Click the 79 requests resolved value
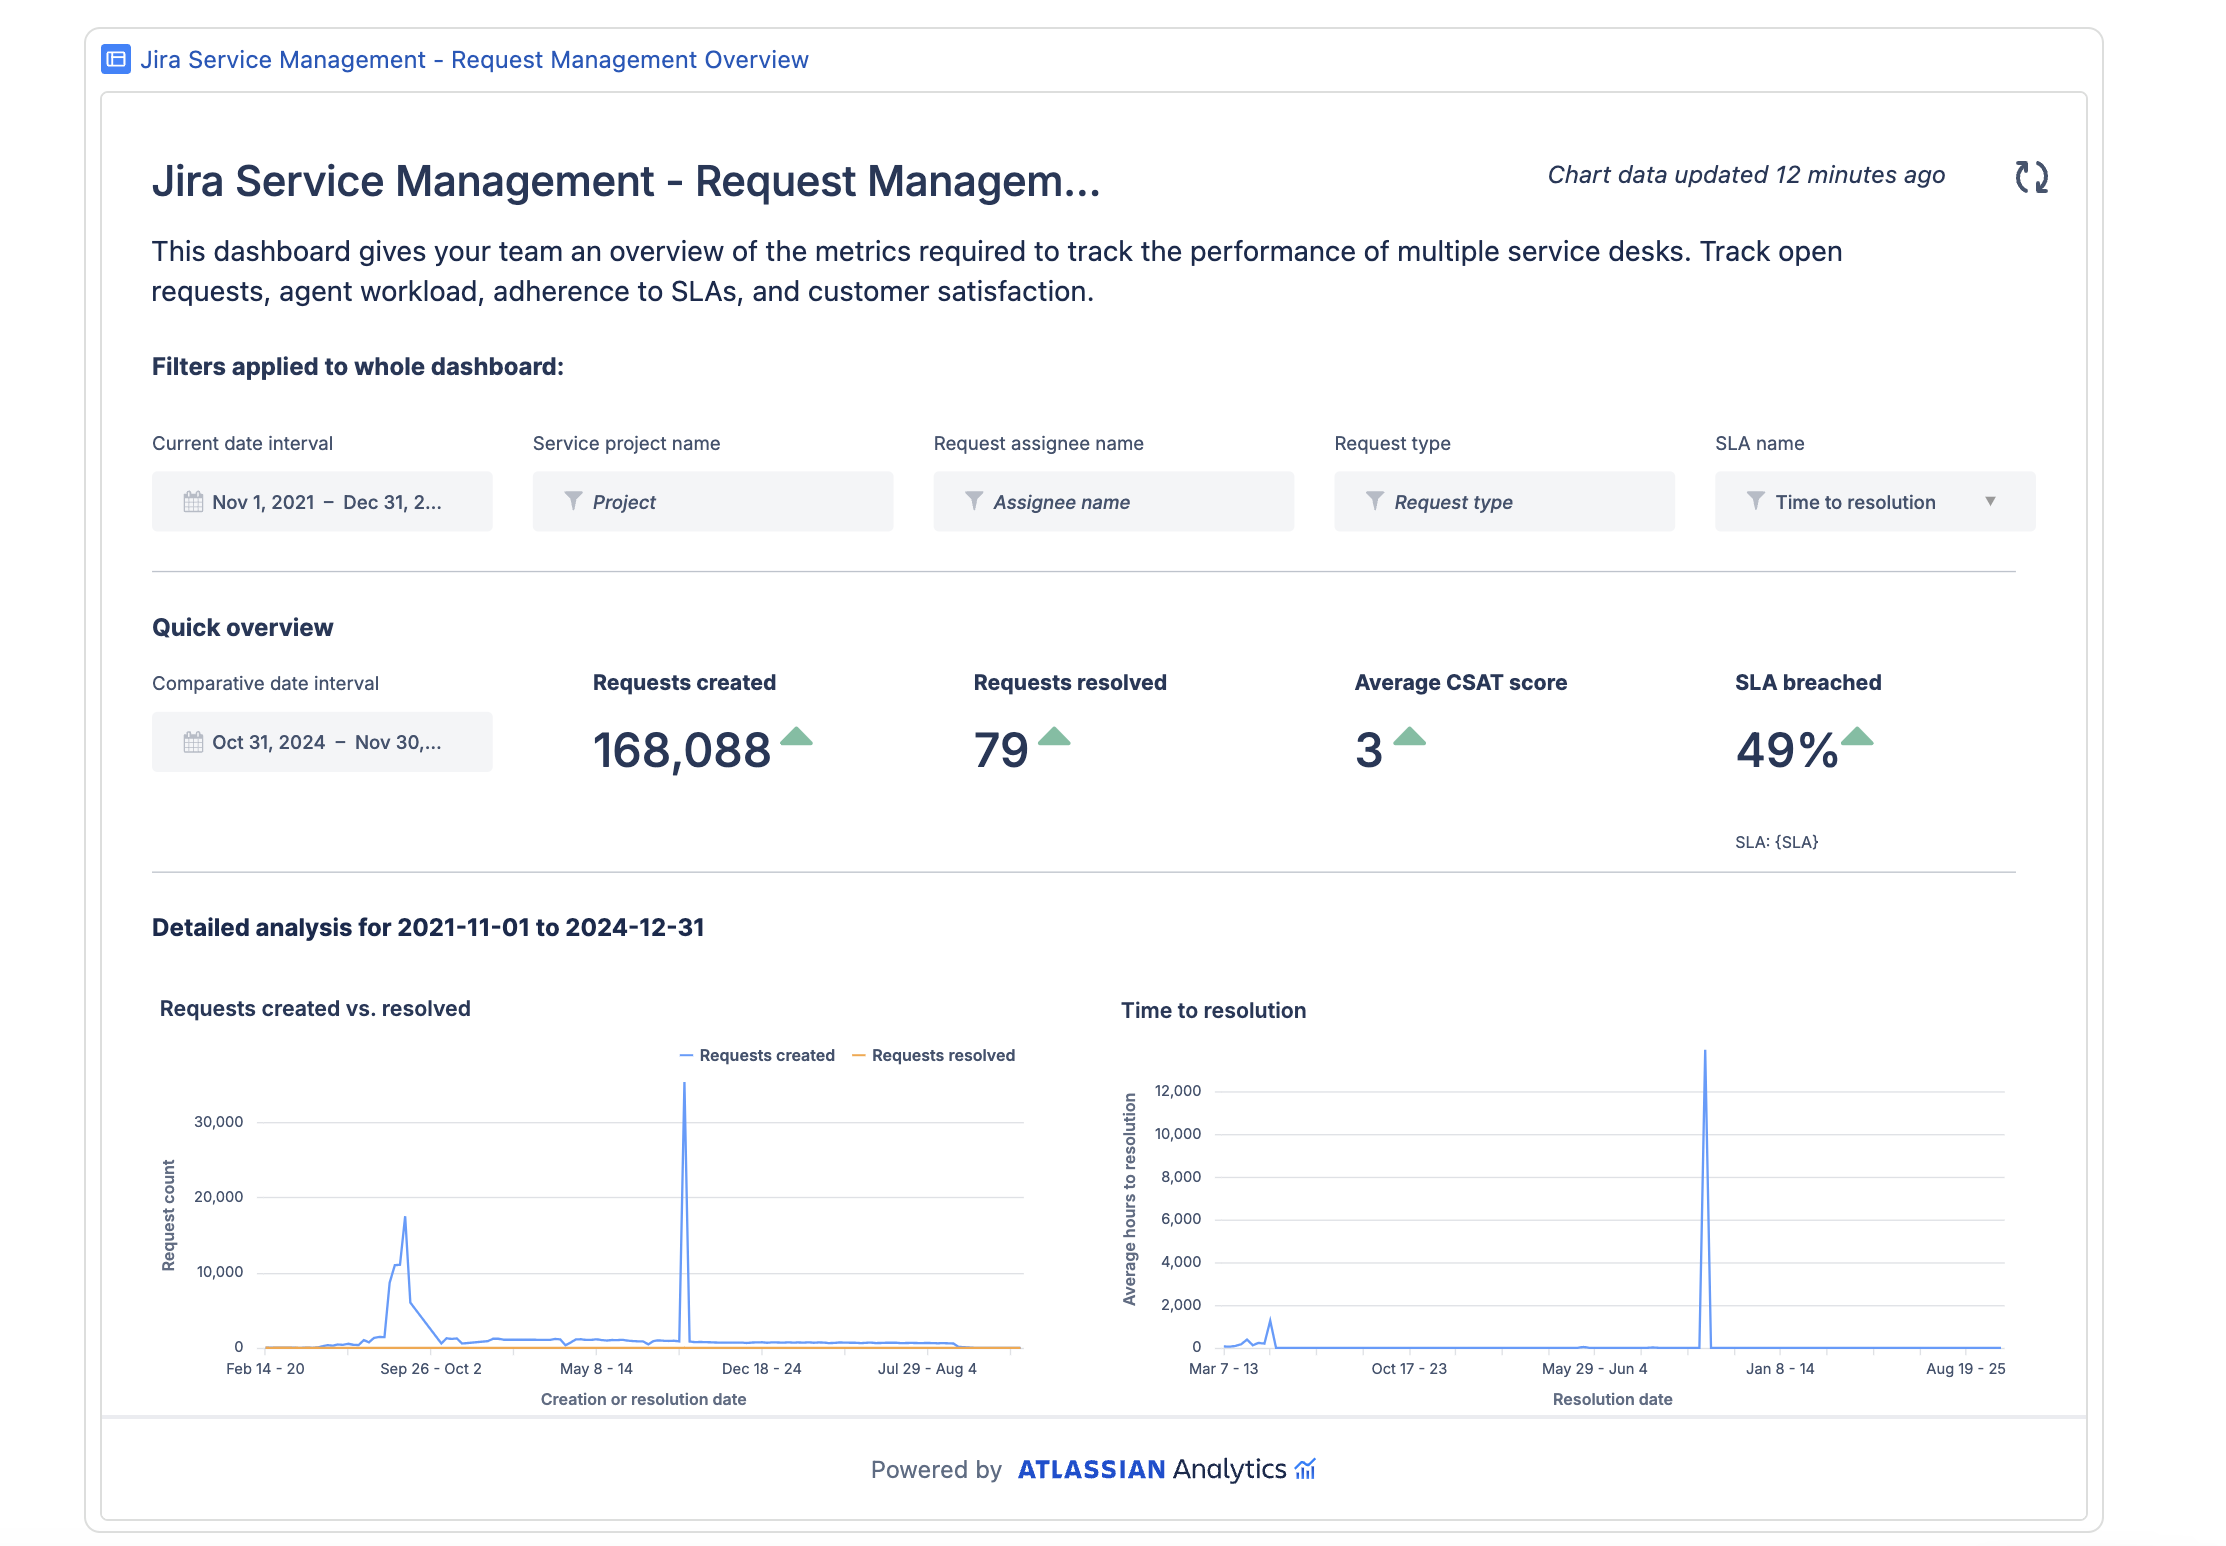The height and width of the screenshot is (1546, 2226). [x=1001, y=751]
